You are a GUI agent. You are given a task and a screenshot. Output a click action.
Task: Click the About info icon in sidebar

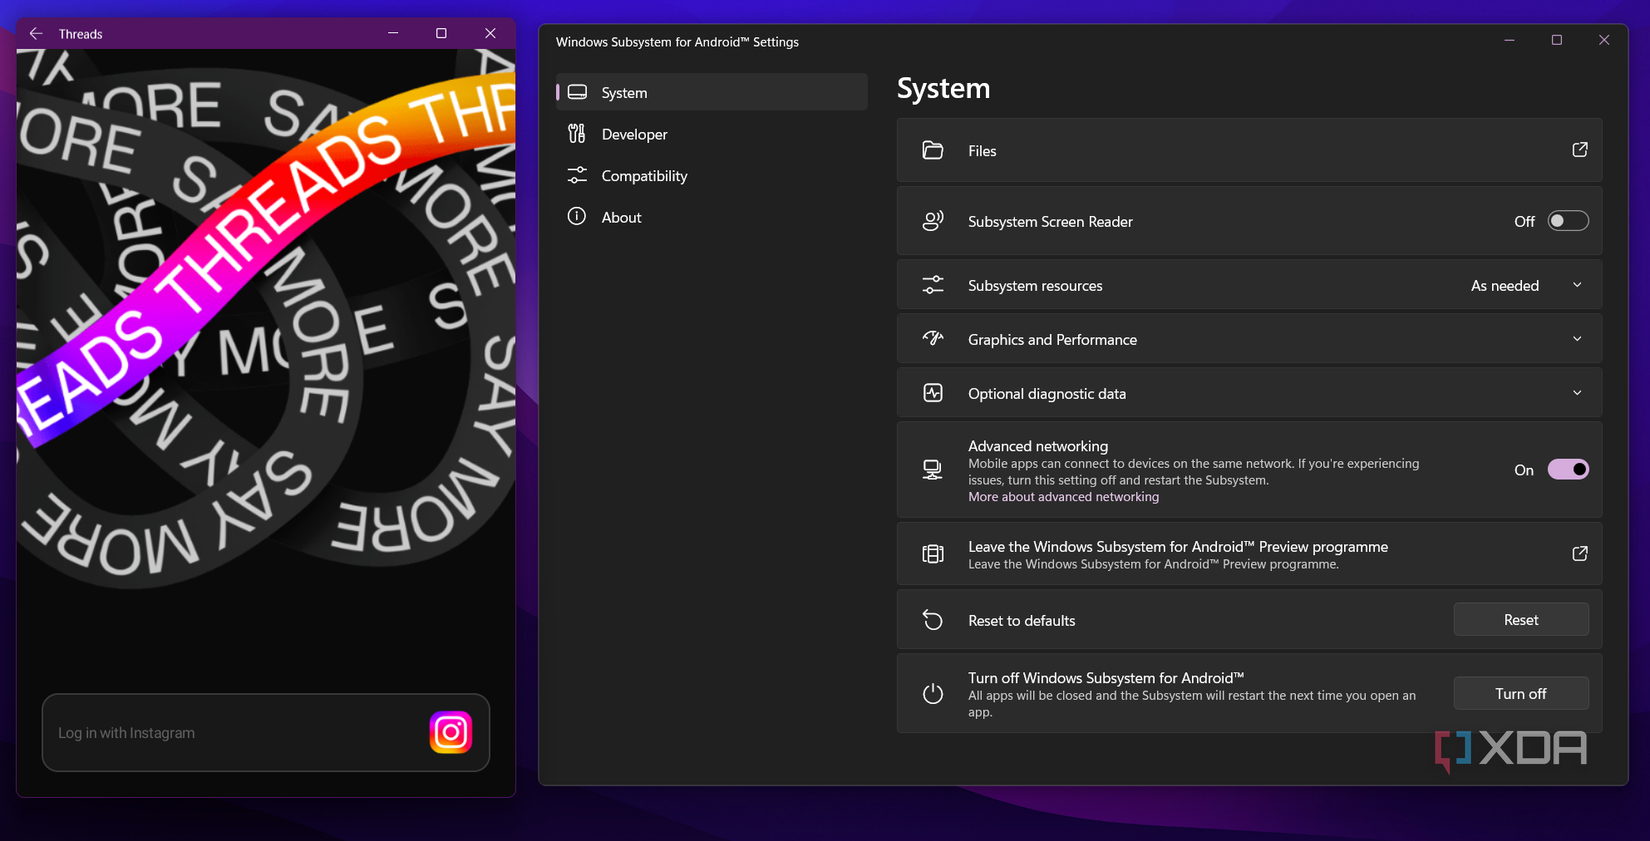pyautogui.click(x=577, y=216)
